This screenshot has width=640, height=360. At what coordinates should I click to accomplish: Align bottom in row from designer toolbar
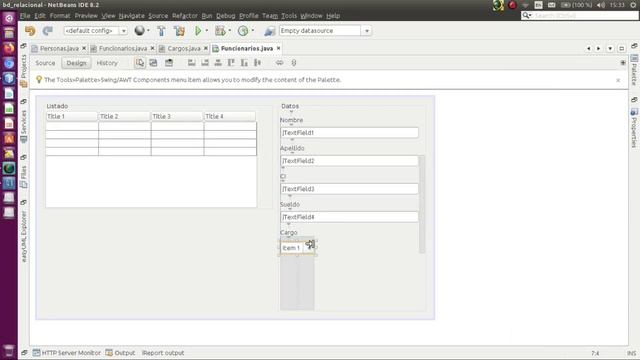click(244, 63)
